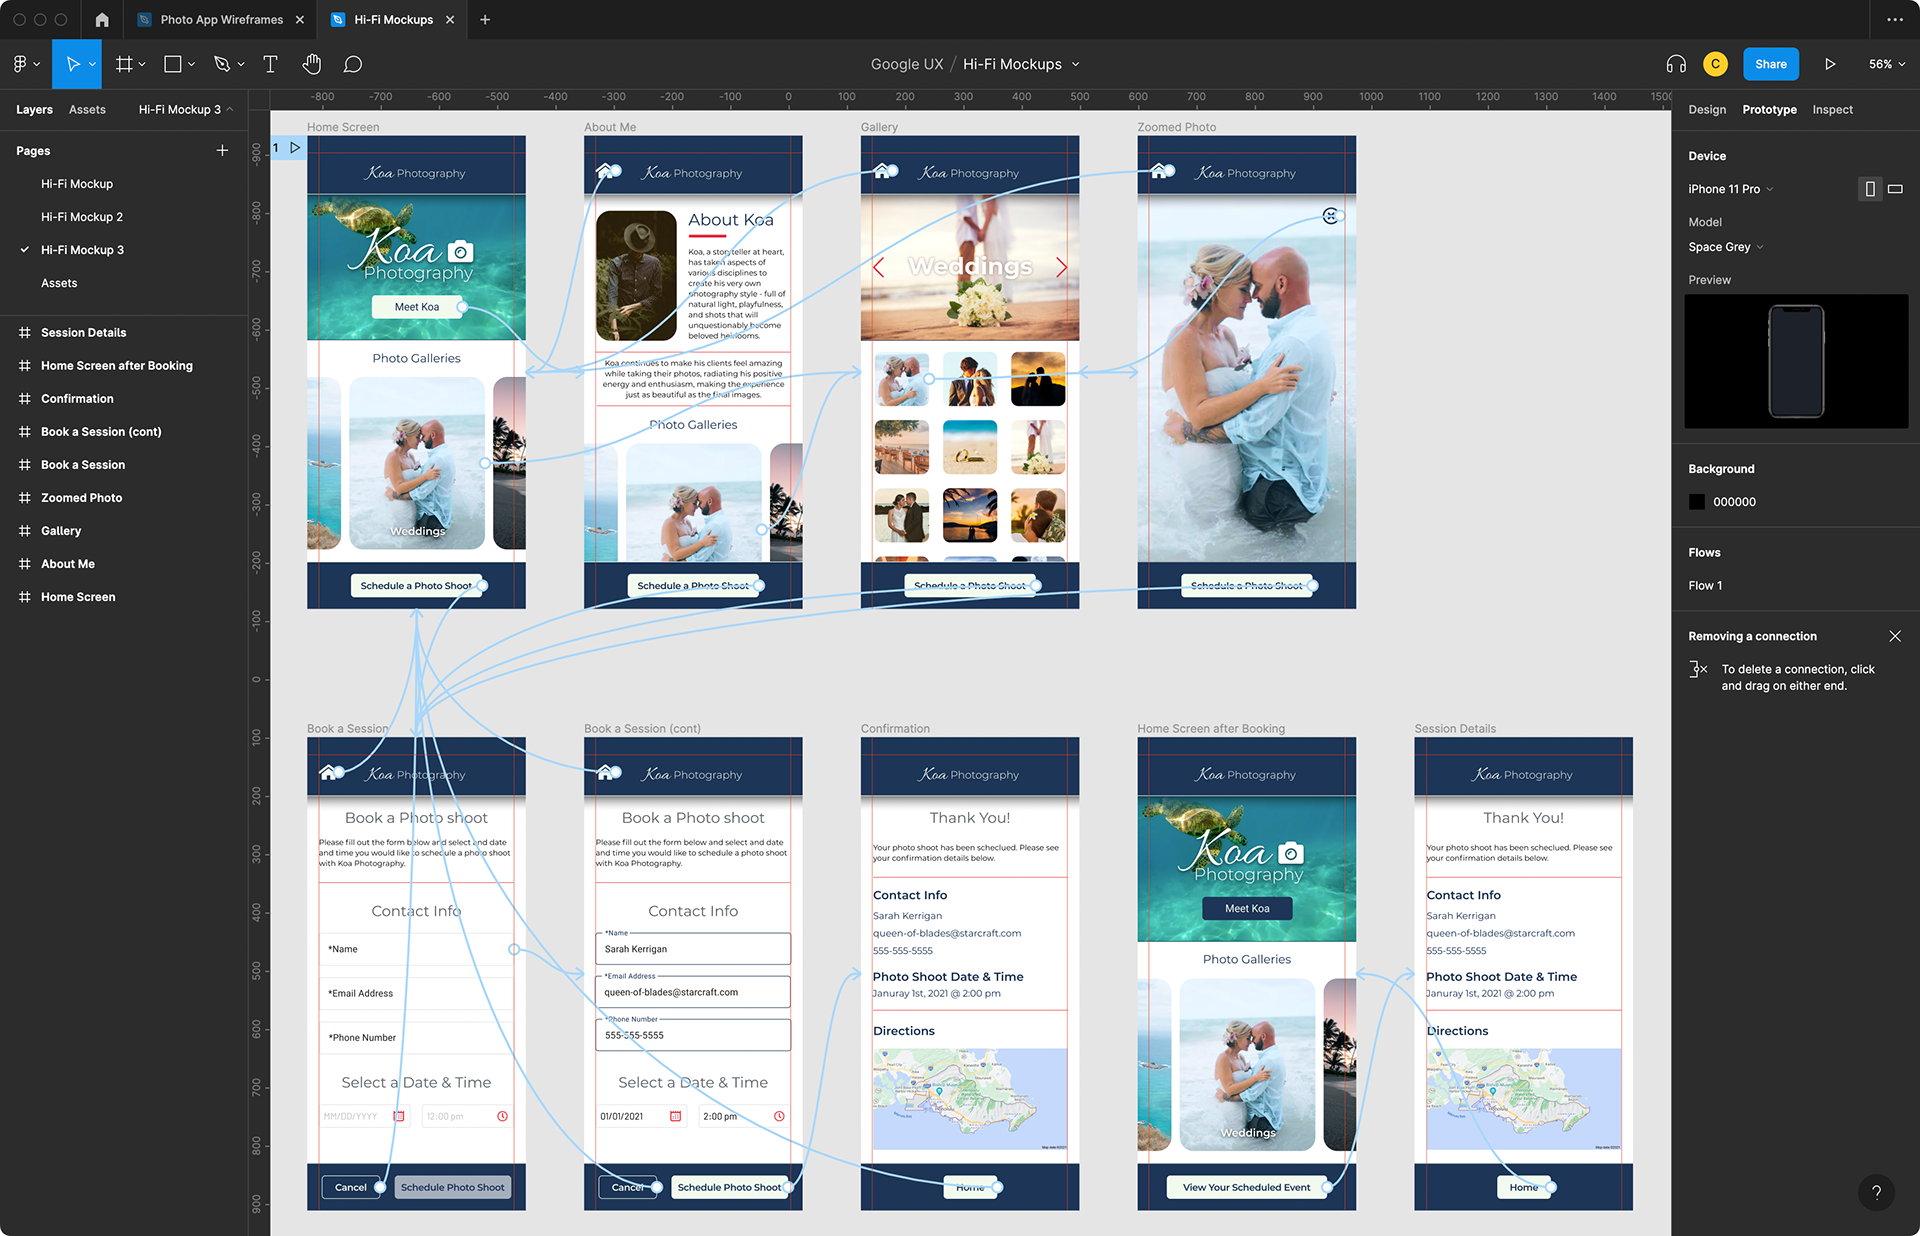The height and width of the screenshot is (1236, 1920).
Task: Click the black background color swatch
Action: 1697,502
